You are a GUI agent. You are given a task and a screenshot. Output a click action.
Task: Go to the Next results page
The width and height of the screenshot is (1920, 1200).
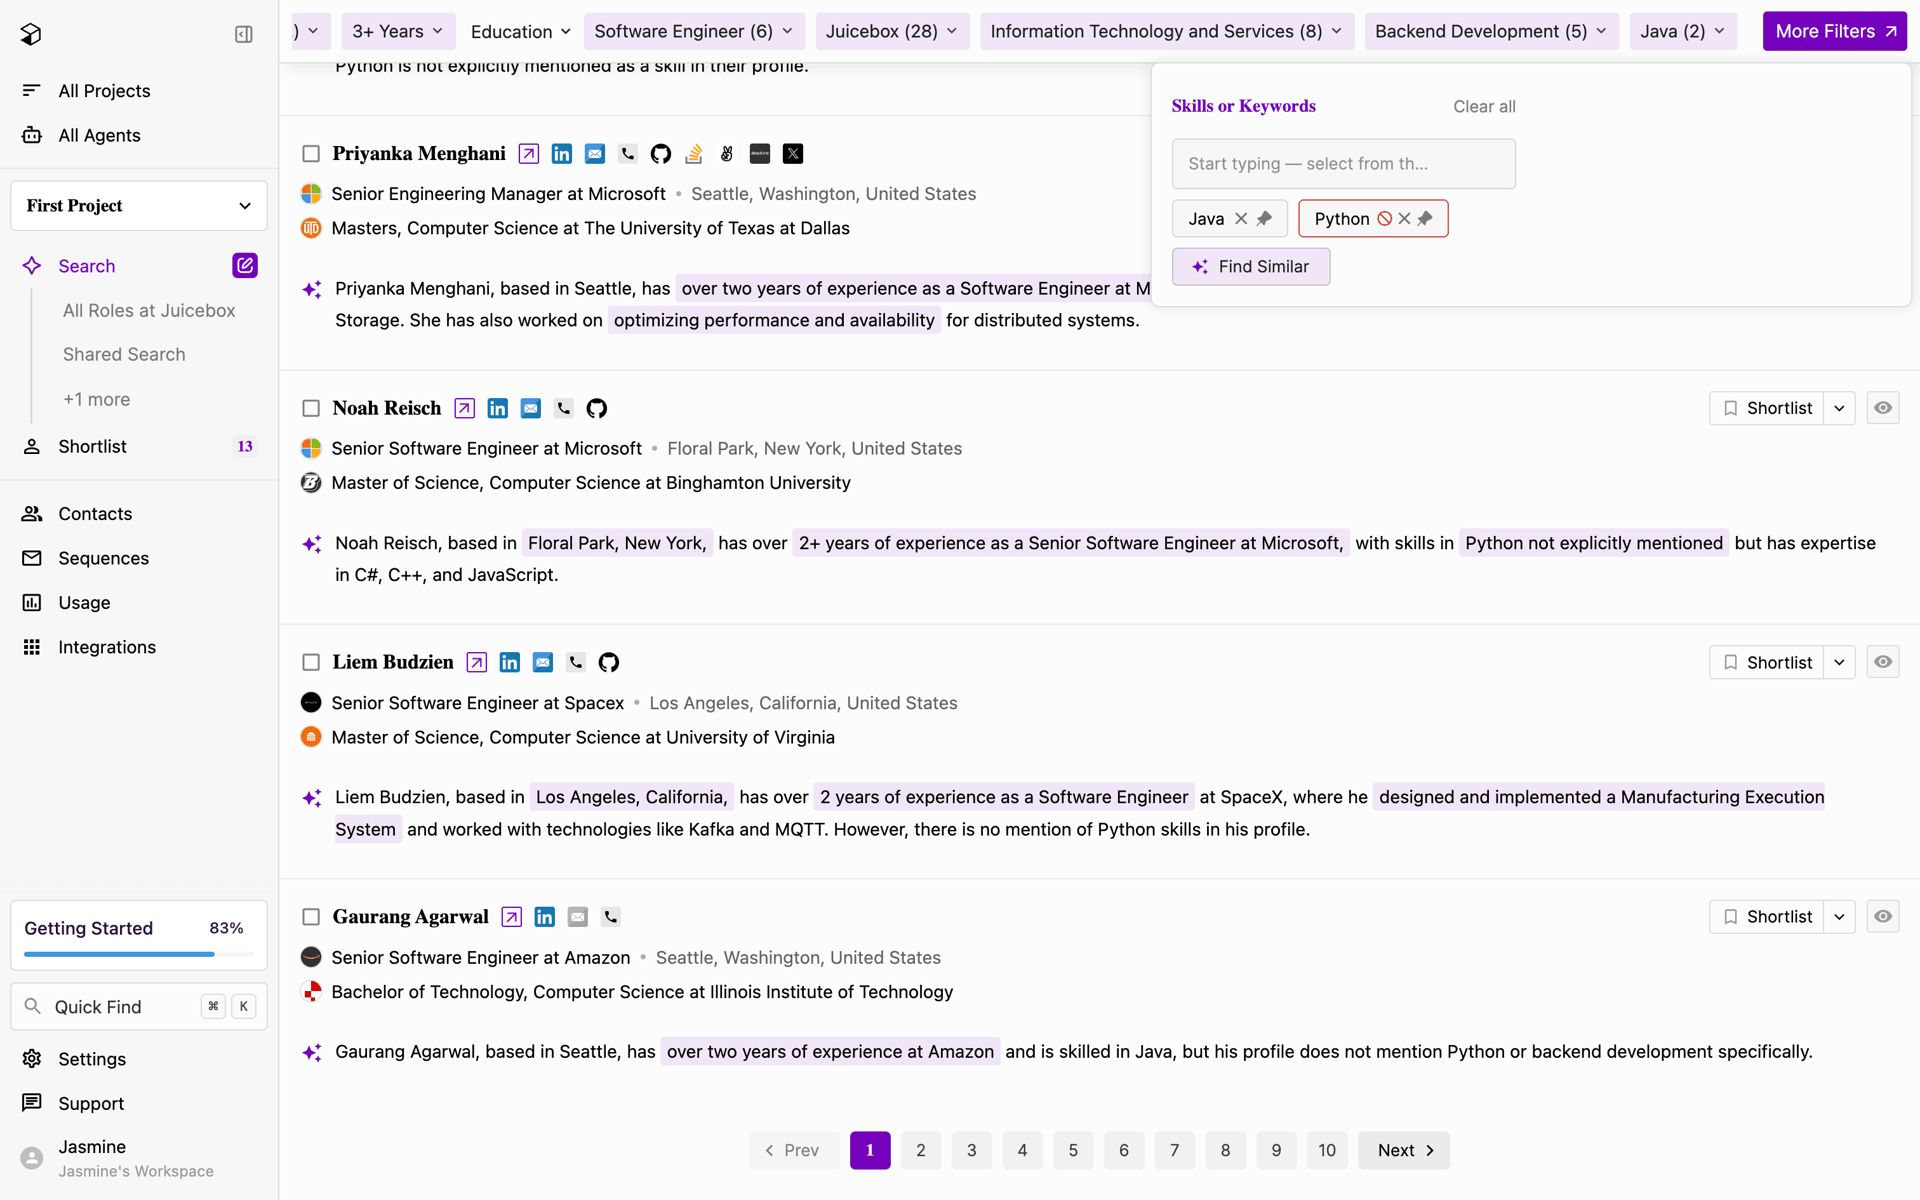pyautogui.click(x=1404, y=1150)
